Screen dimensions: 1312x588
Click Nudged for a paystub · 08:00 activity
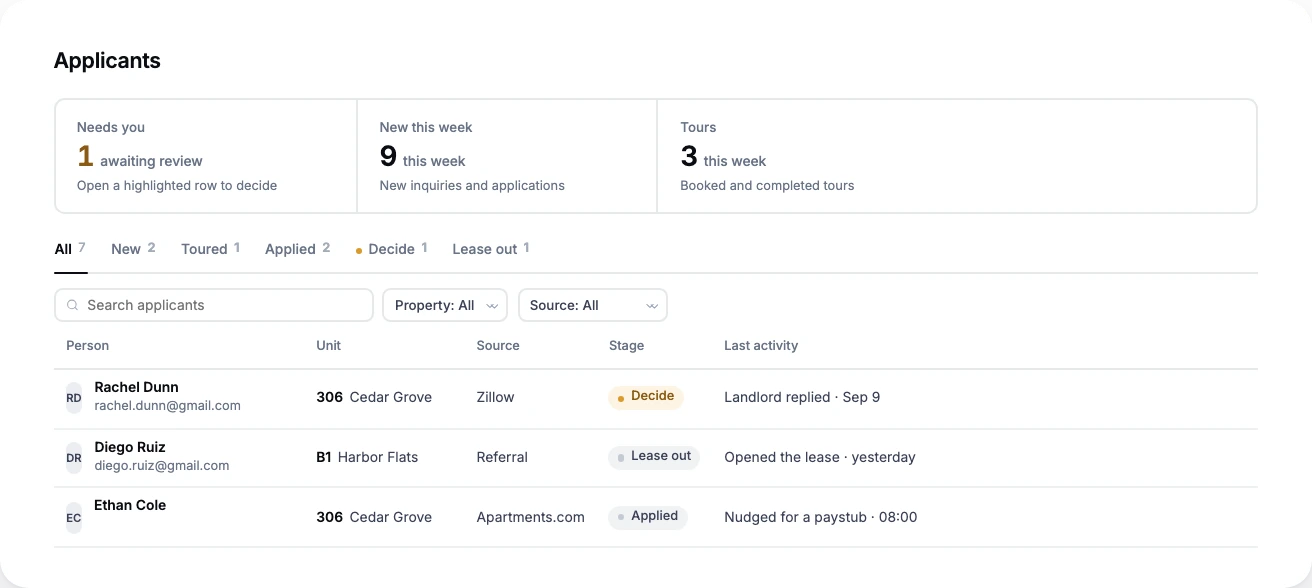point(821,517)
